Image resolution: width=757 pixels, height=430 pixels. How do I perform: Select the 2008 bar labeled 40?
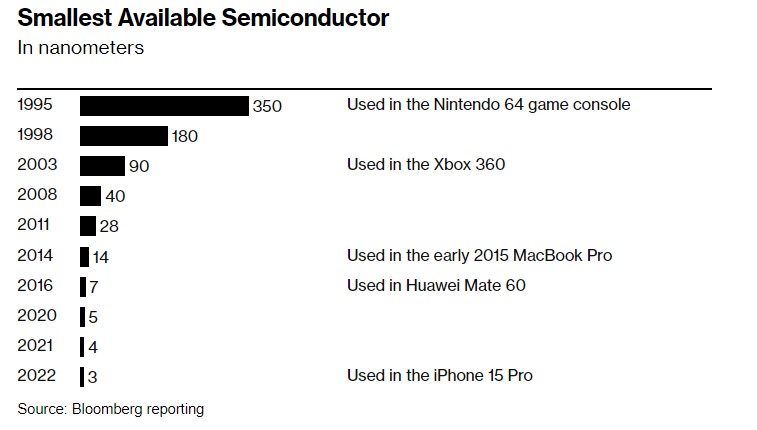[90, 196]
